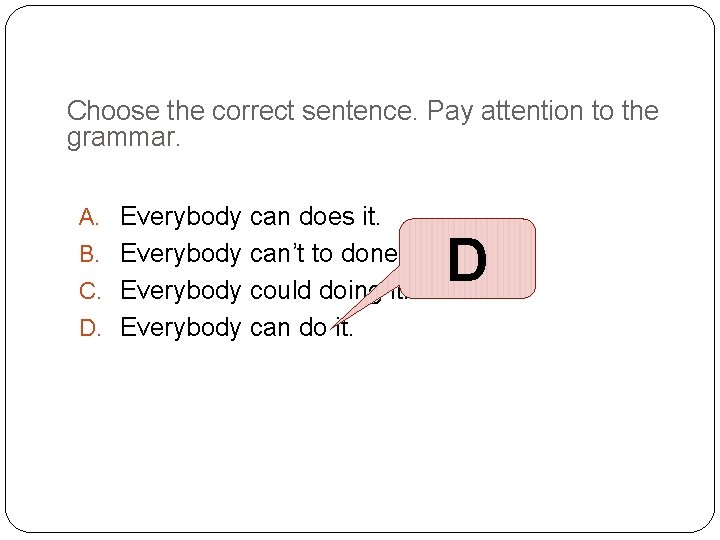Screen dimensions: 720x540
Task: Click the word 'Everybody' in option C
Action: (x=180, y=291)
